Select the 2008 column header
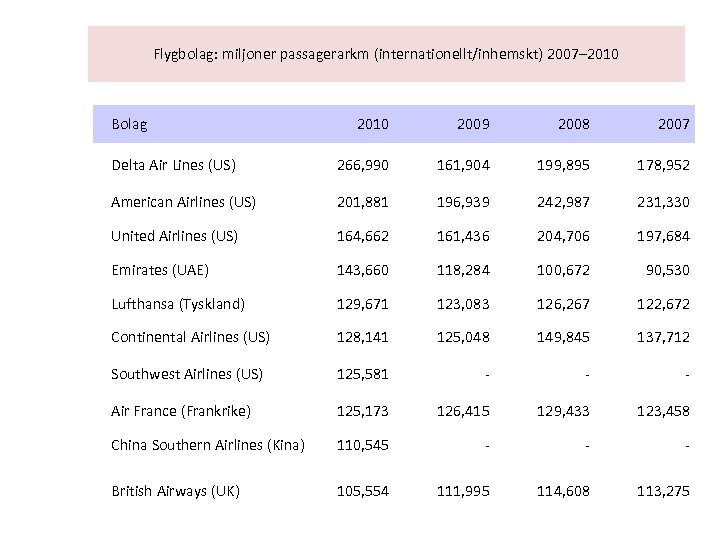720x540 pixels. 573,125
